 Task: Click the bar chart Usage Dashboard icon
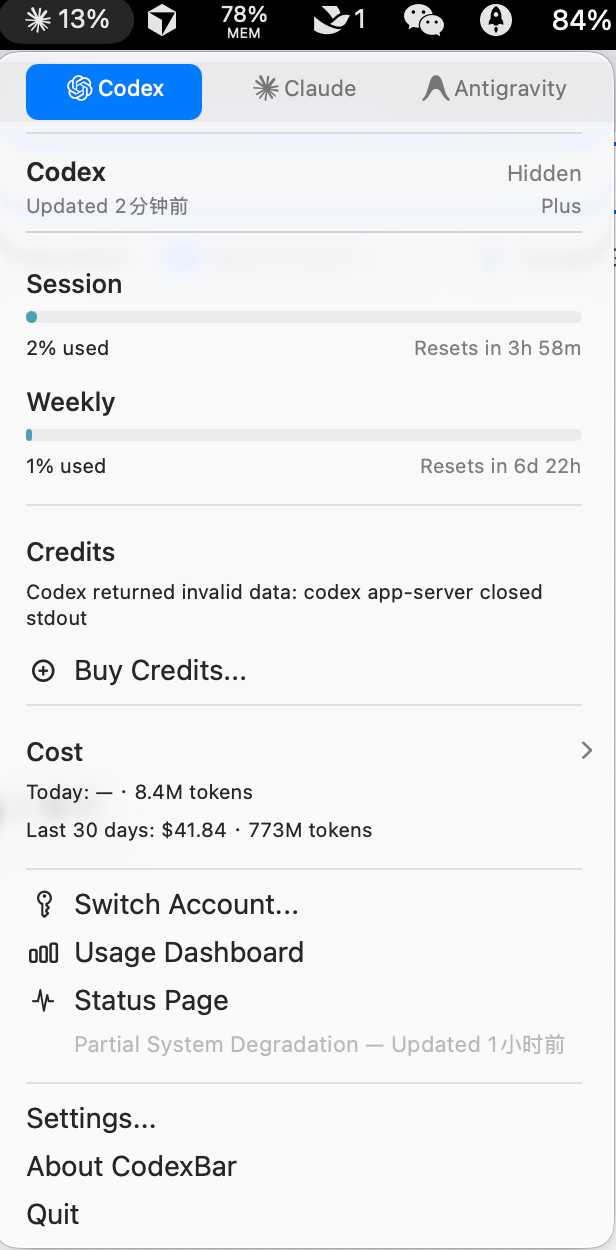[x=43, y=953]
